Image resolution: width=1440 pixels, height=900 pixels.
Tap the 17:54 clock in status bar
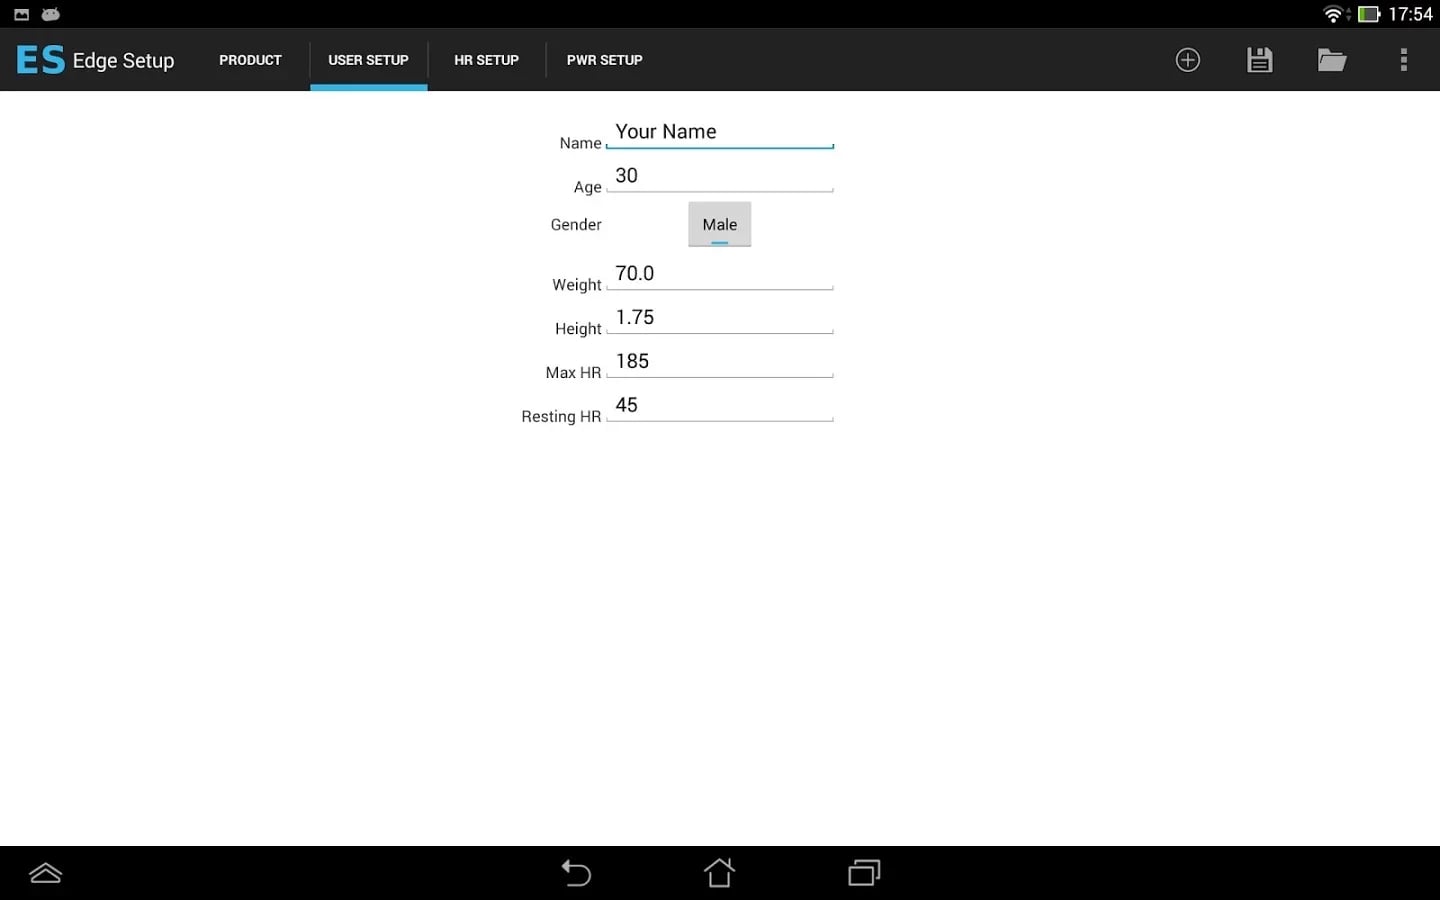[1411, 14]
